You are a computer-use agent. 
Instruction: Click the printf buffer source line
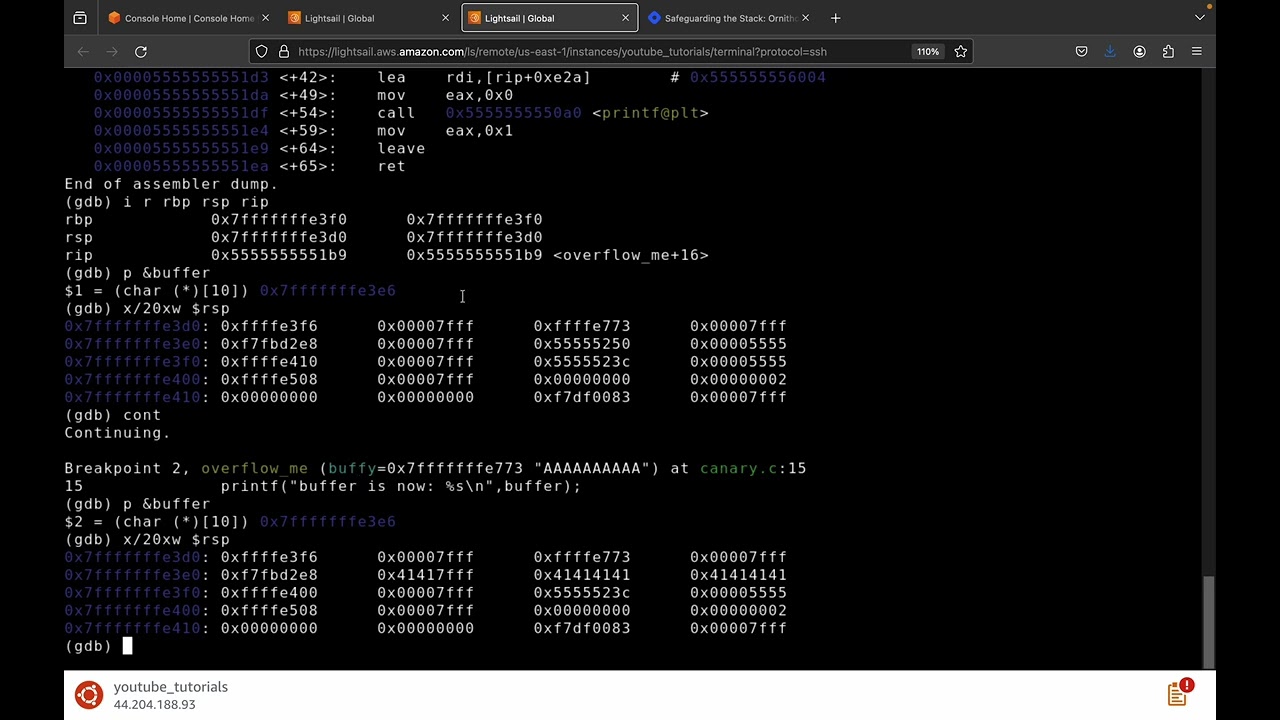click(400, 486)
